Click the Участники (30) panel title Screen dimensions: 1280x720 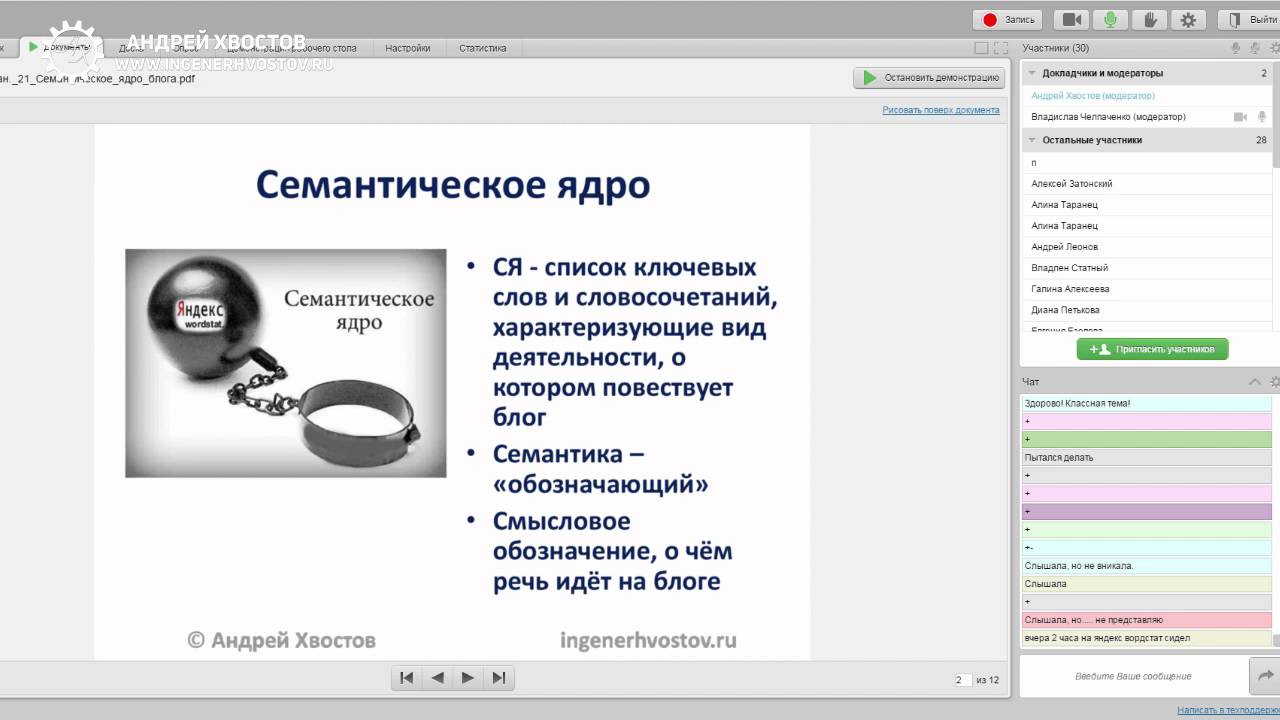point(1056,48)
